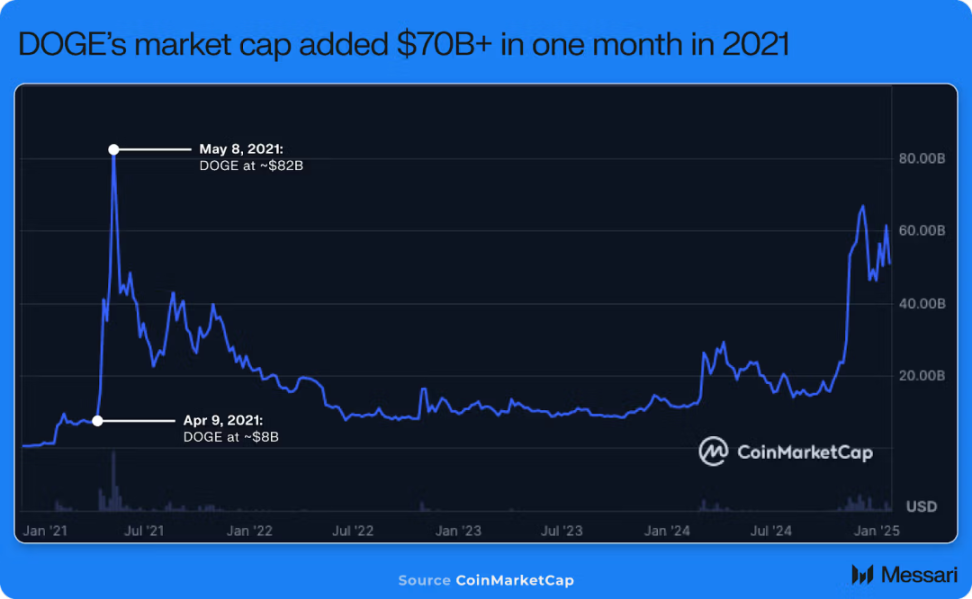Viewport: 972px width, 599px height.
Task: Select the Jan '21 x-axis label
Action: click(45, 531)
